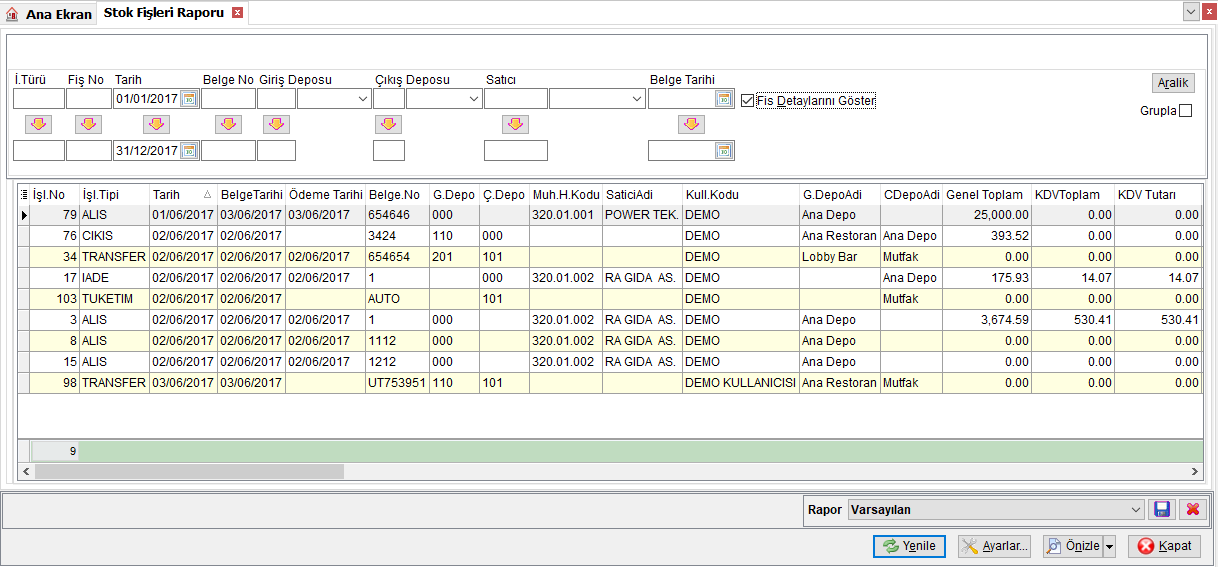Viewport: 1219px width, 567px height.
Task: Switch to the Ana Ekran tab
Action: click(48, 14)
